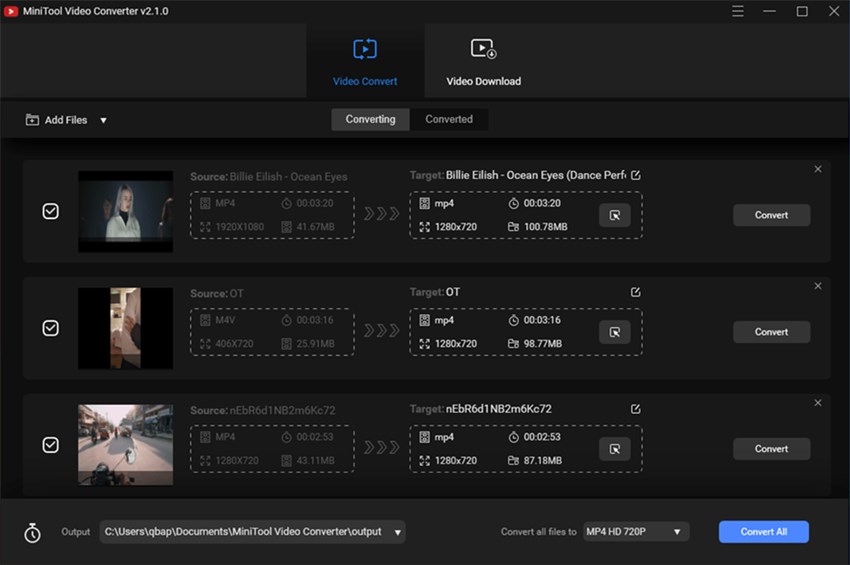Convert the nEbR6d1NB2m6Kc72 video
Viewport: 850px width, 565px height.
(771, 449)
